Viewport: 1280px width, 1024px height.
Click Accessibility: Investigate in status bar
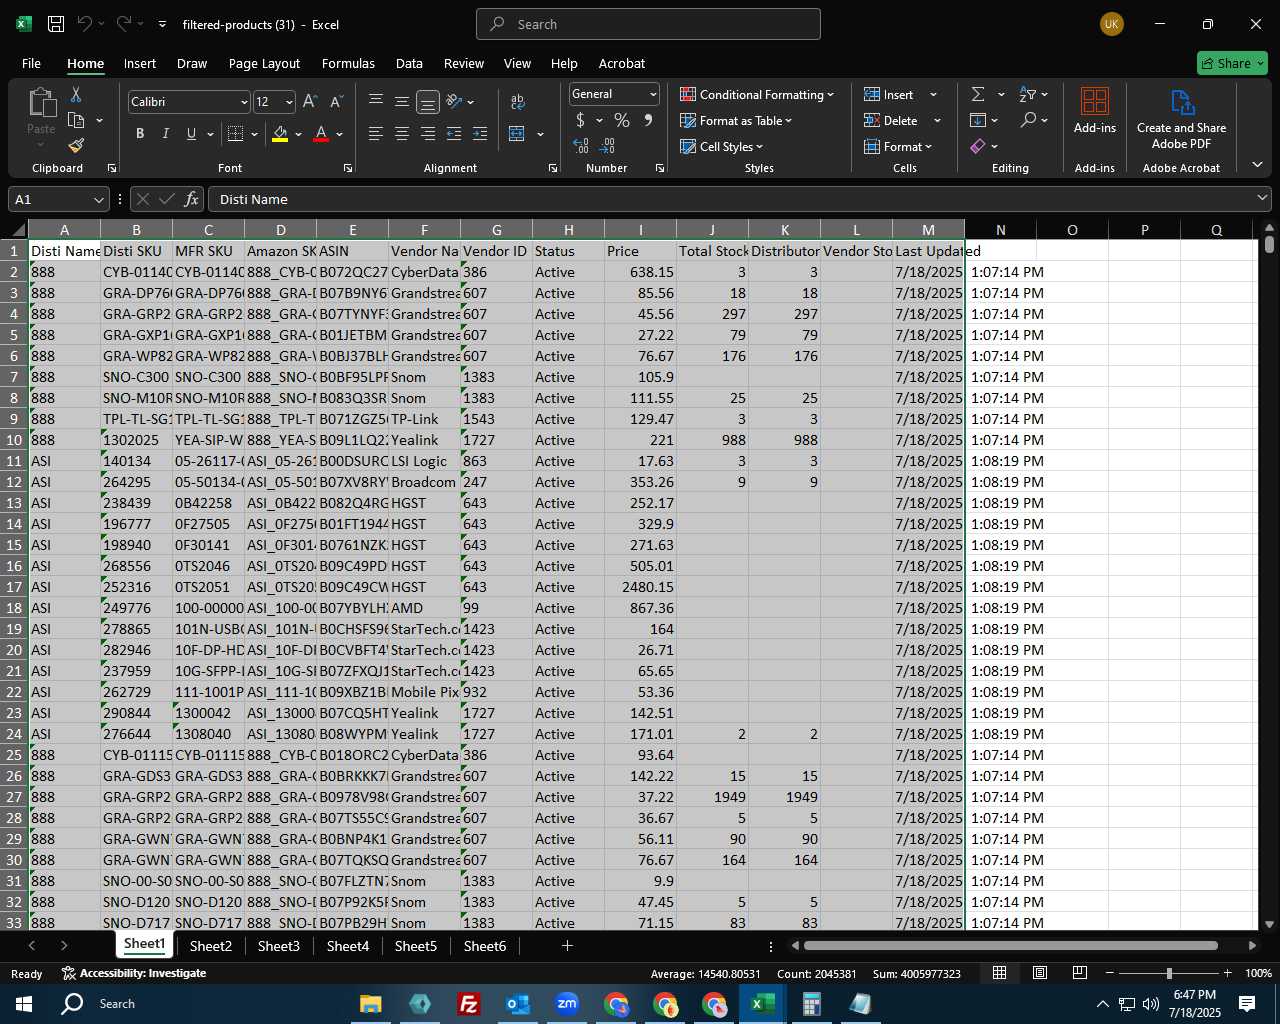[x=134, y=973]
